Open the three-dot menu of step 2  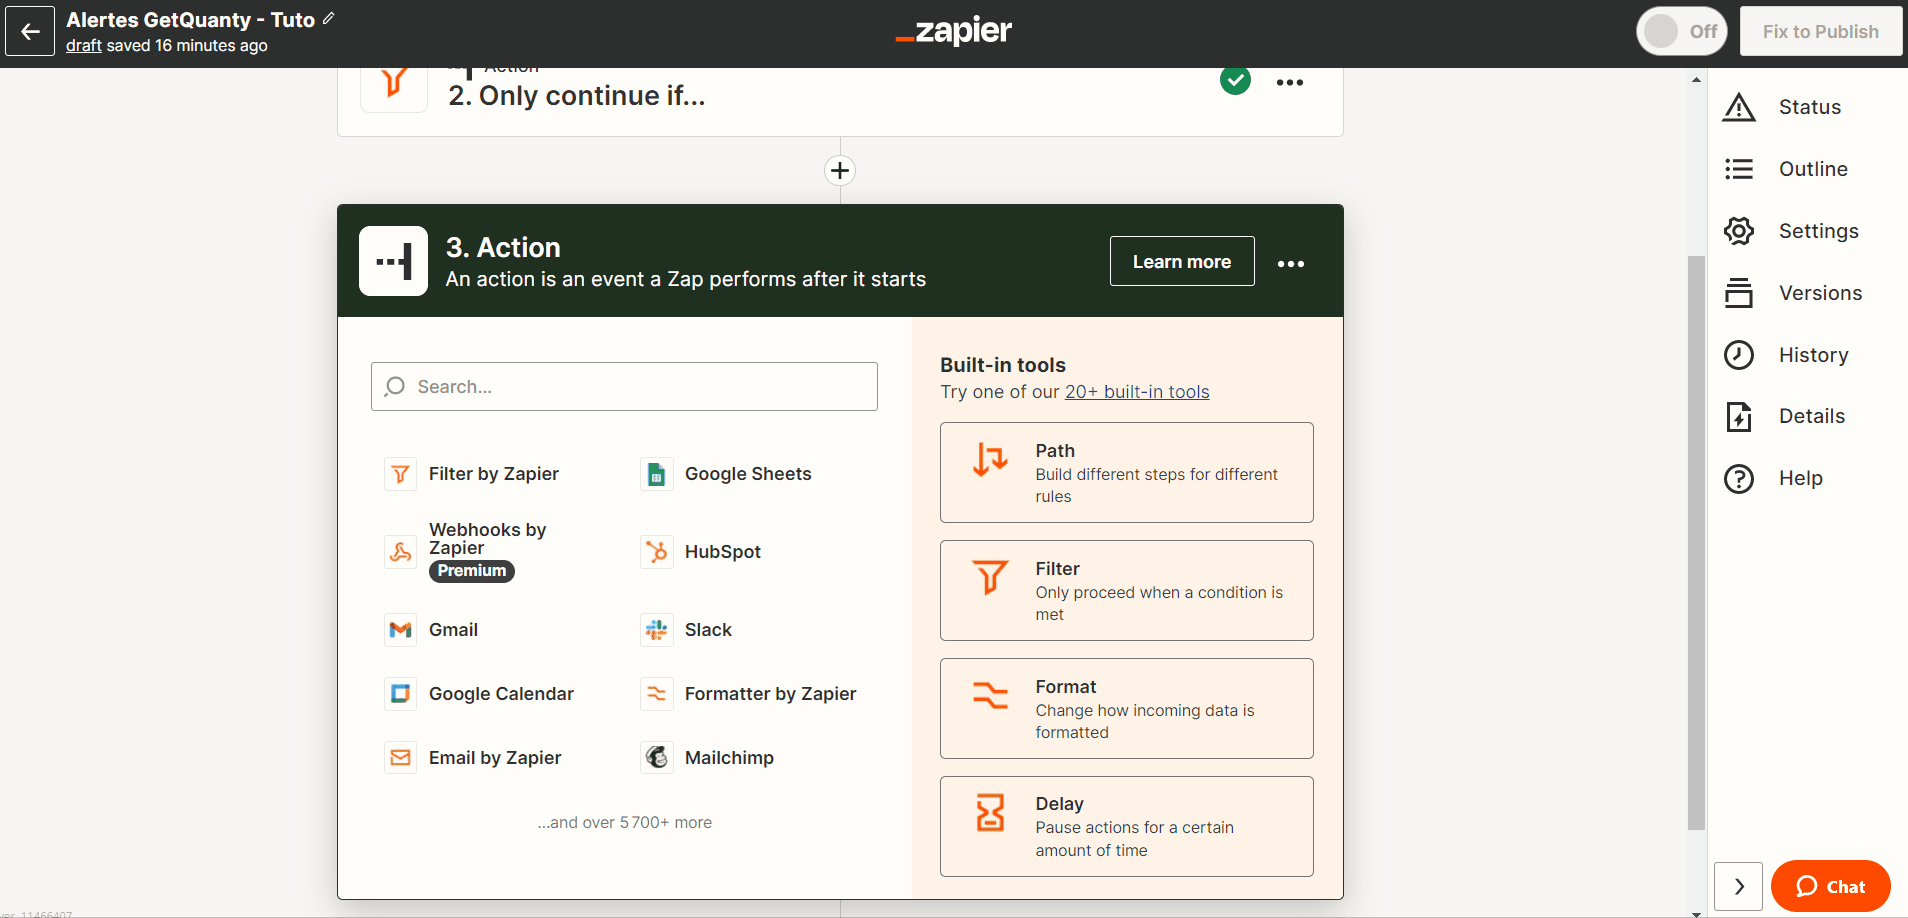click(1290, 82)
